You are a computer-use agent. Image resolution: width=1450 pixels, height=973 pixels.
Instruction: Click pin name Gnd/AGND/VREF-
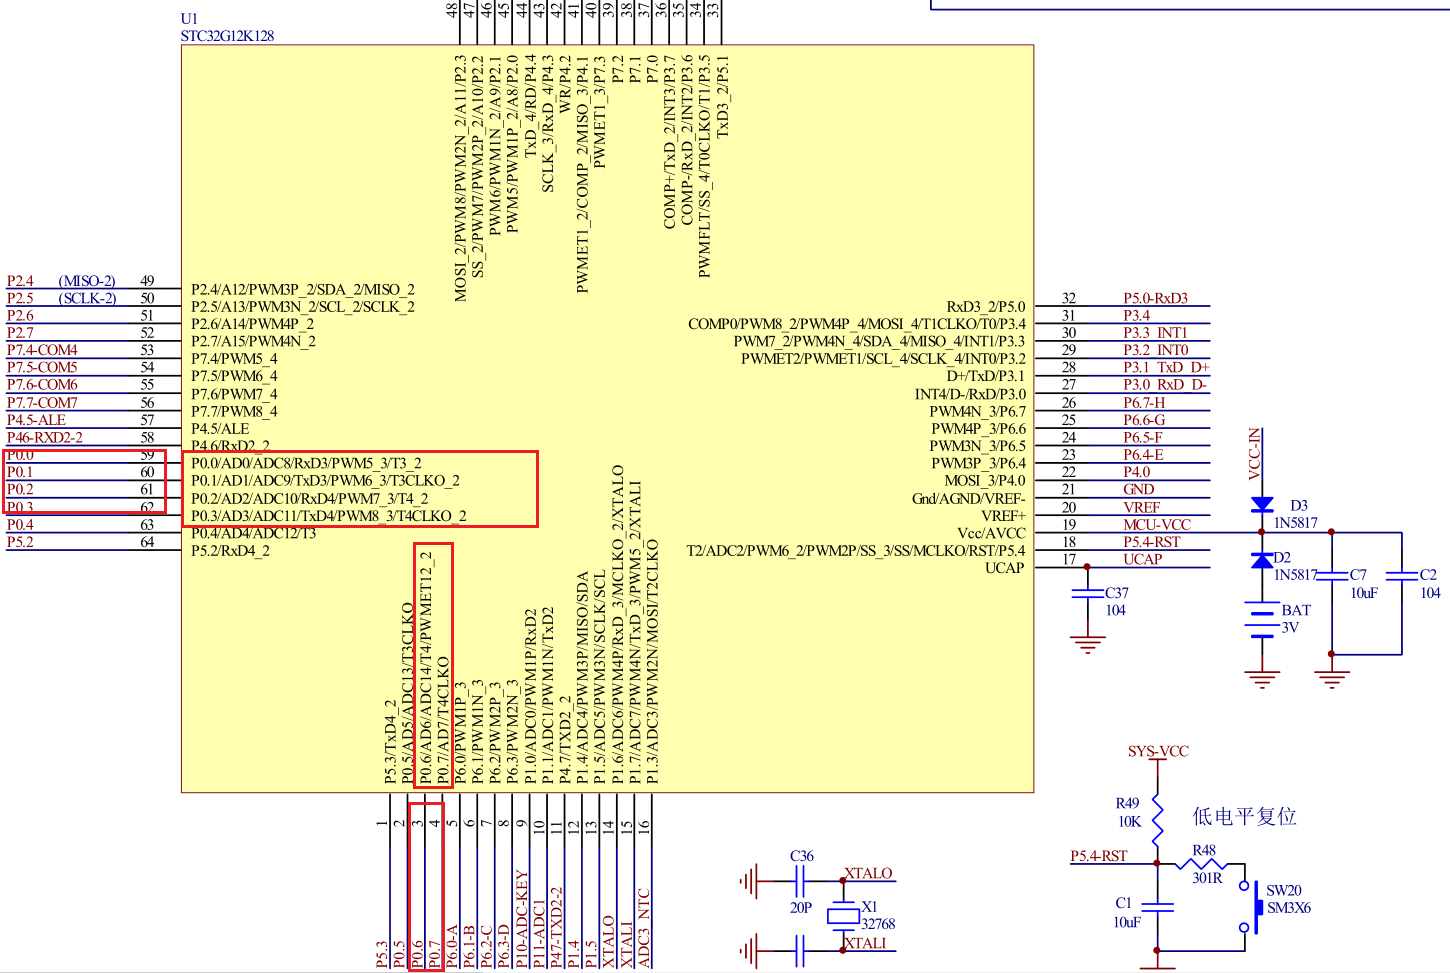click(x=968, y=499)
